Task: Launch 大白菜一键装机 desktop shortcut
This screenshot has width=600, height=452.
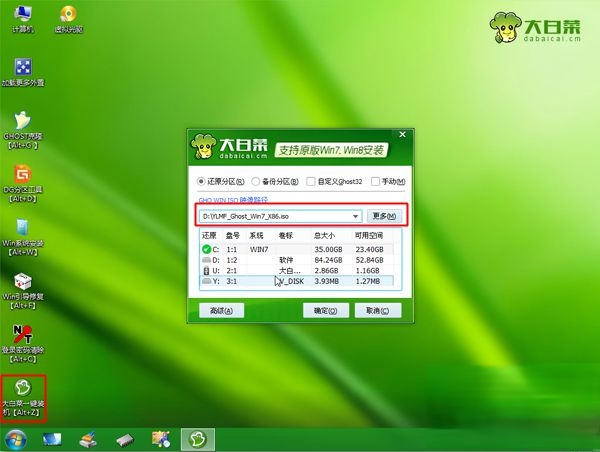Action: pos(21,390)
